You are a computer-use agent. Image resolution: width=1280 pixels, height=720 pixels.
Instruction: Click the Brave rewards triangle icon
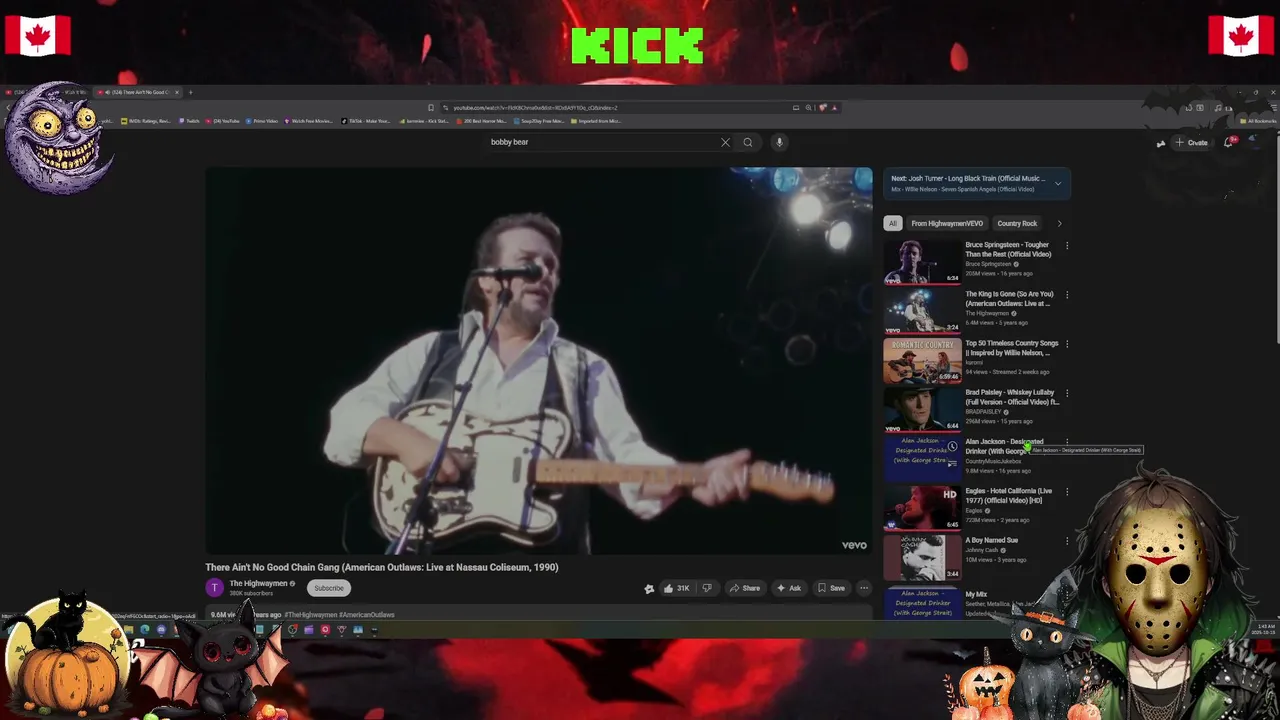point(834,108)
